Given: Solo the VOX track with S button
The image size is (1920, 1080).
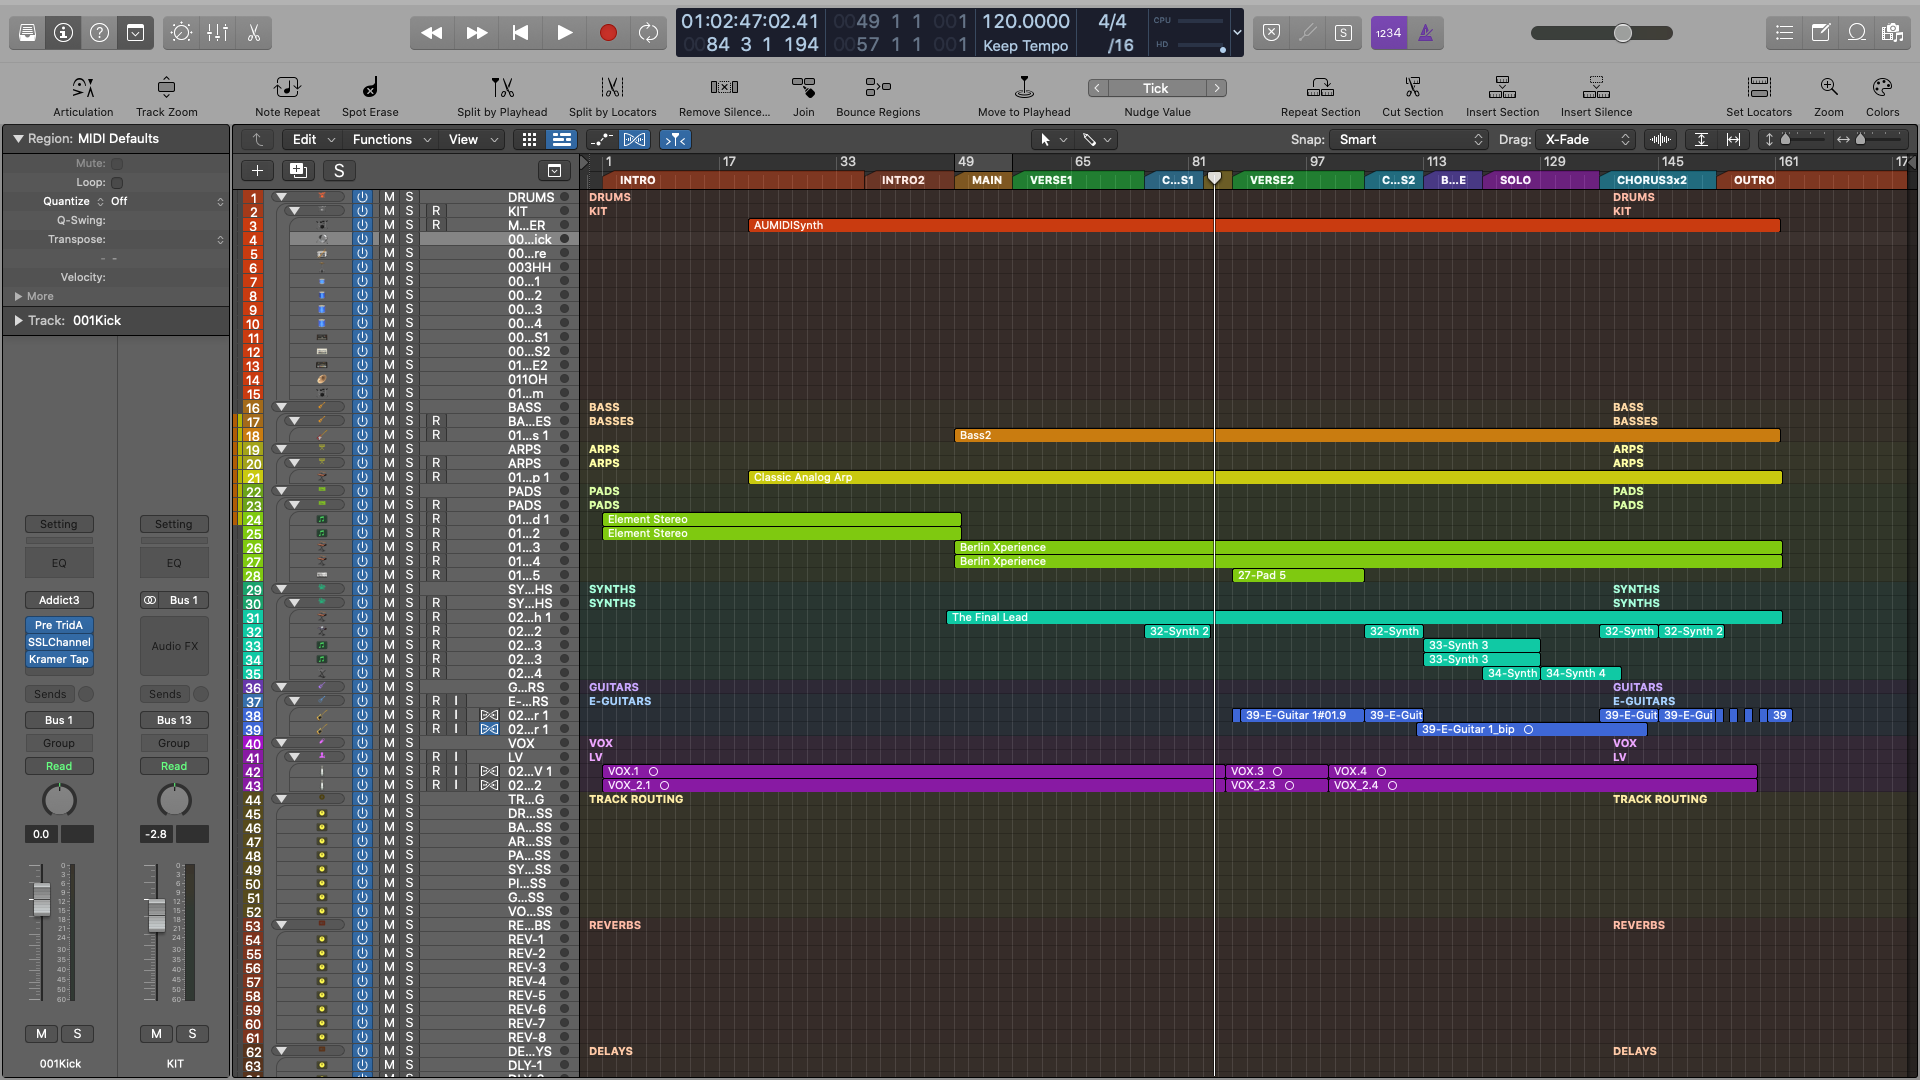Looking at the screenshot, I should (409, 743).
